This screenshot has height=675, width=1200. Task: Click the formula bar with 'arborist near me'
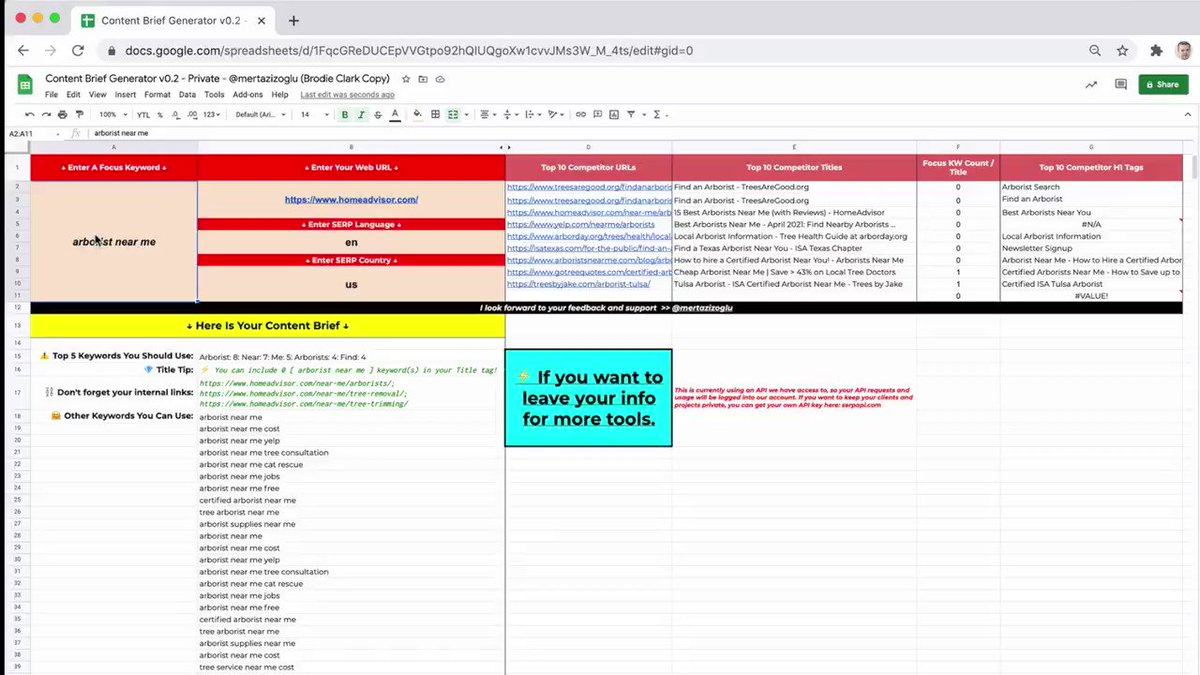click(x=640, y=133)
